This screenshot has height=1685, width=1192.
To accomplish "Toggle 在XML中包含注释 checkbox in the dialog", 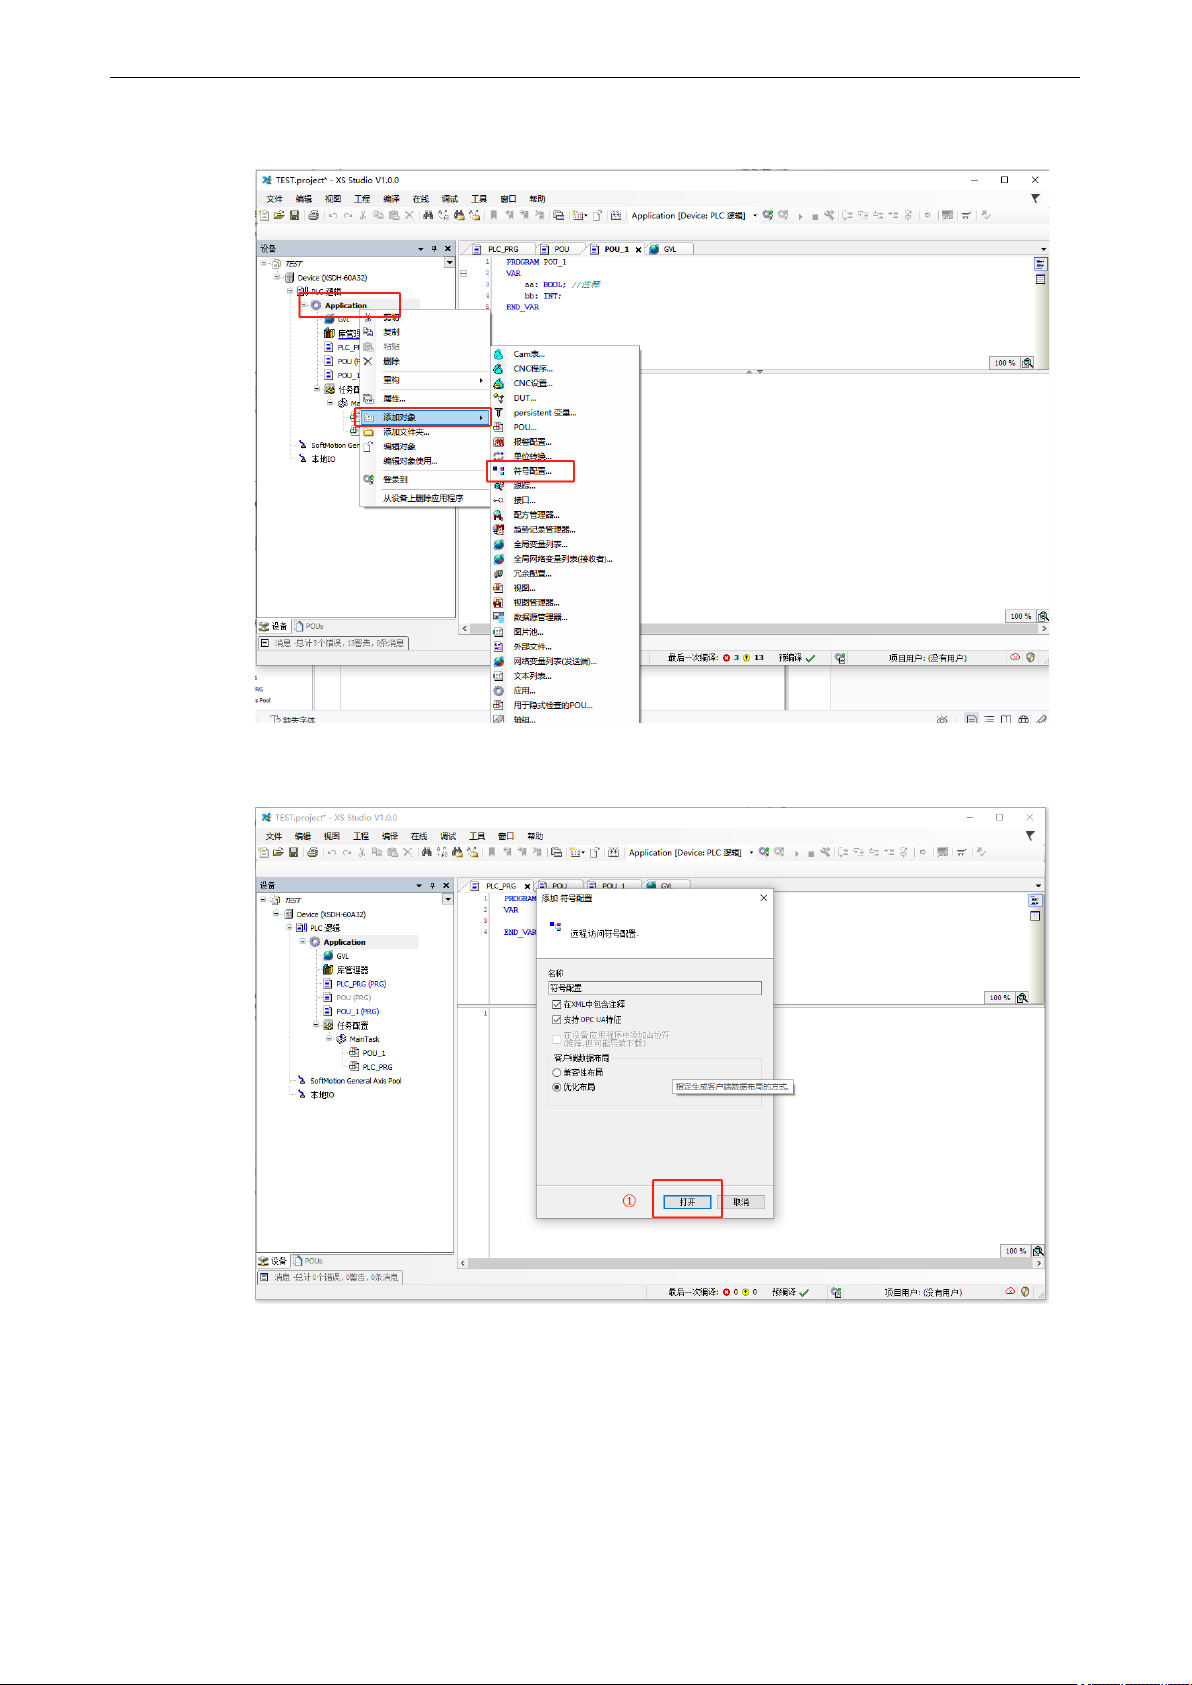I will (557, 1004).
